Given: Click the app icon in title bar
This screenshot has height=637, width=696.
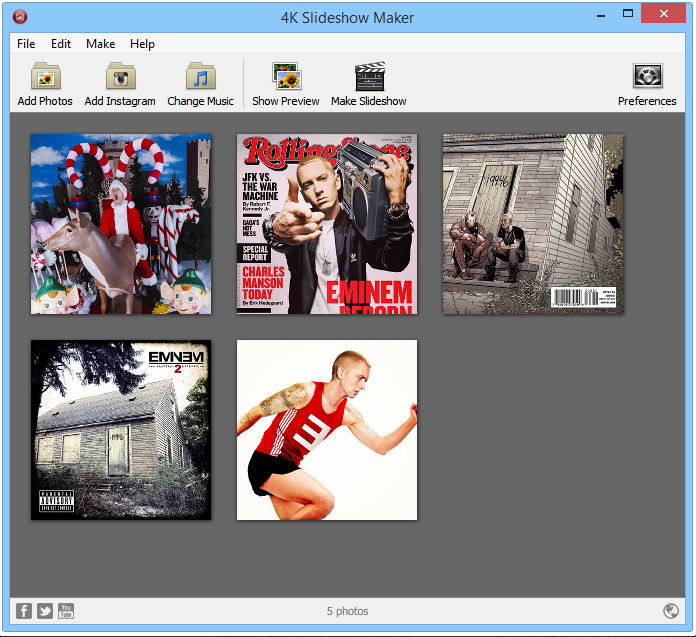Looking at the screenshot, I should 20,17.
